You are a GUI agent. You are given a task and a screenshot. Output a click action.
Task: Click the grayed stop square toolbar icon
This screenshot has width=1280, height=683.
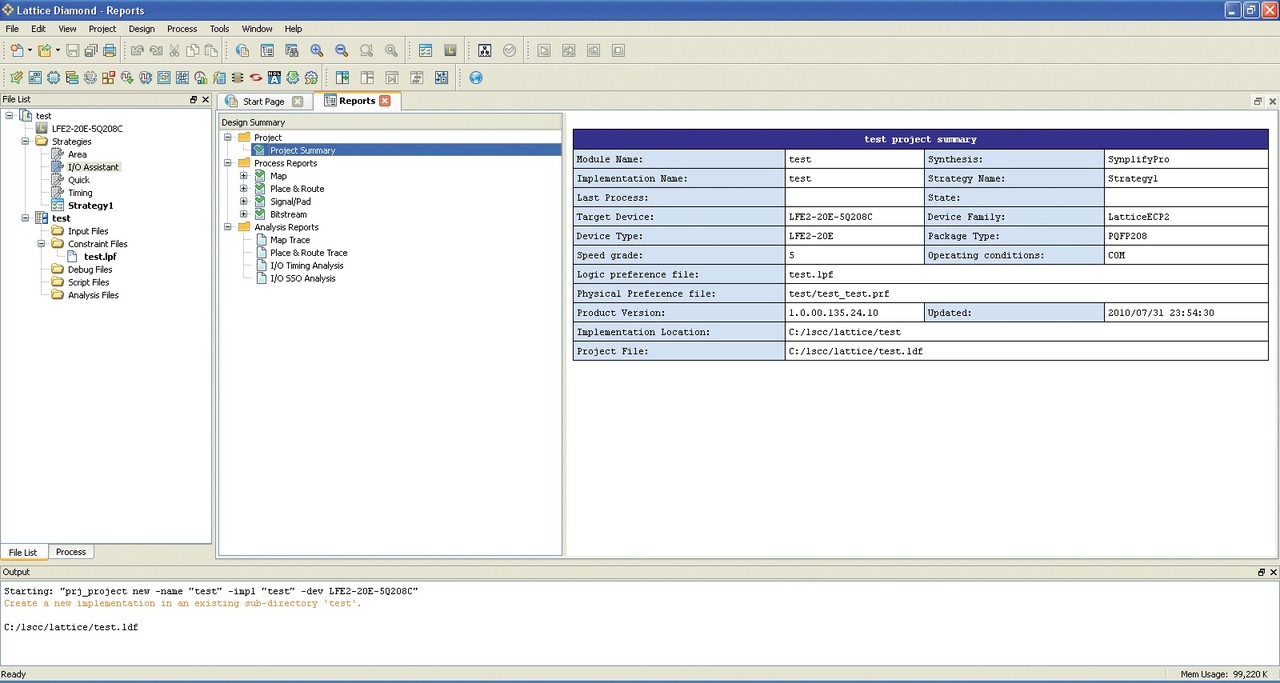pos(618,51)
